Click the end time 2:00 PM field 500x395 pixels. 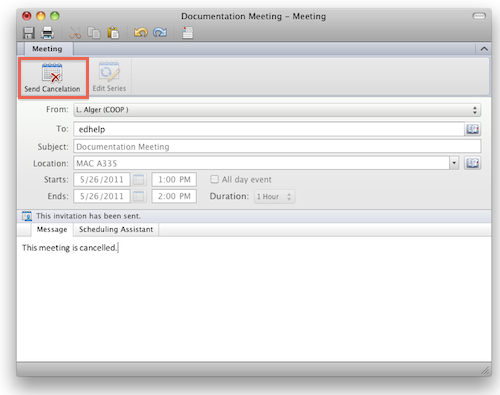174,196
